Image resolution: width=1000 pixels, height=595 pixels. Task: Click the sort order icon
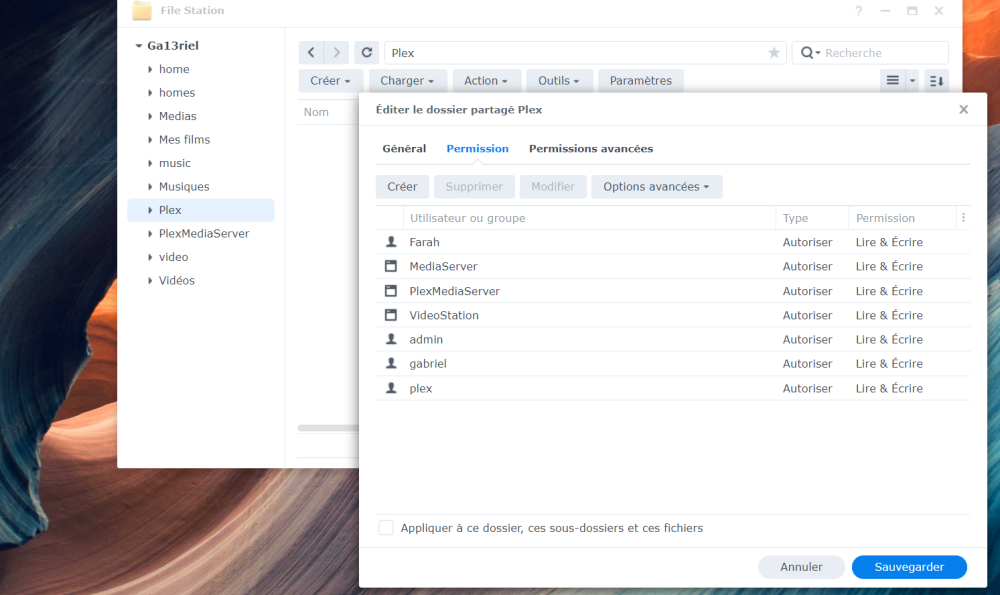point(936,81)
